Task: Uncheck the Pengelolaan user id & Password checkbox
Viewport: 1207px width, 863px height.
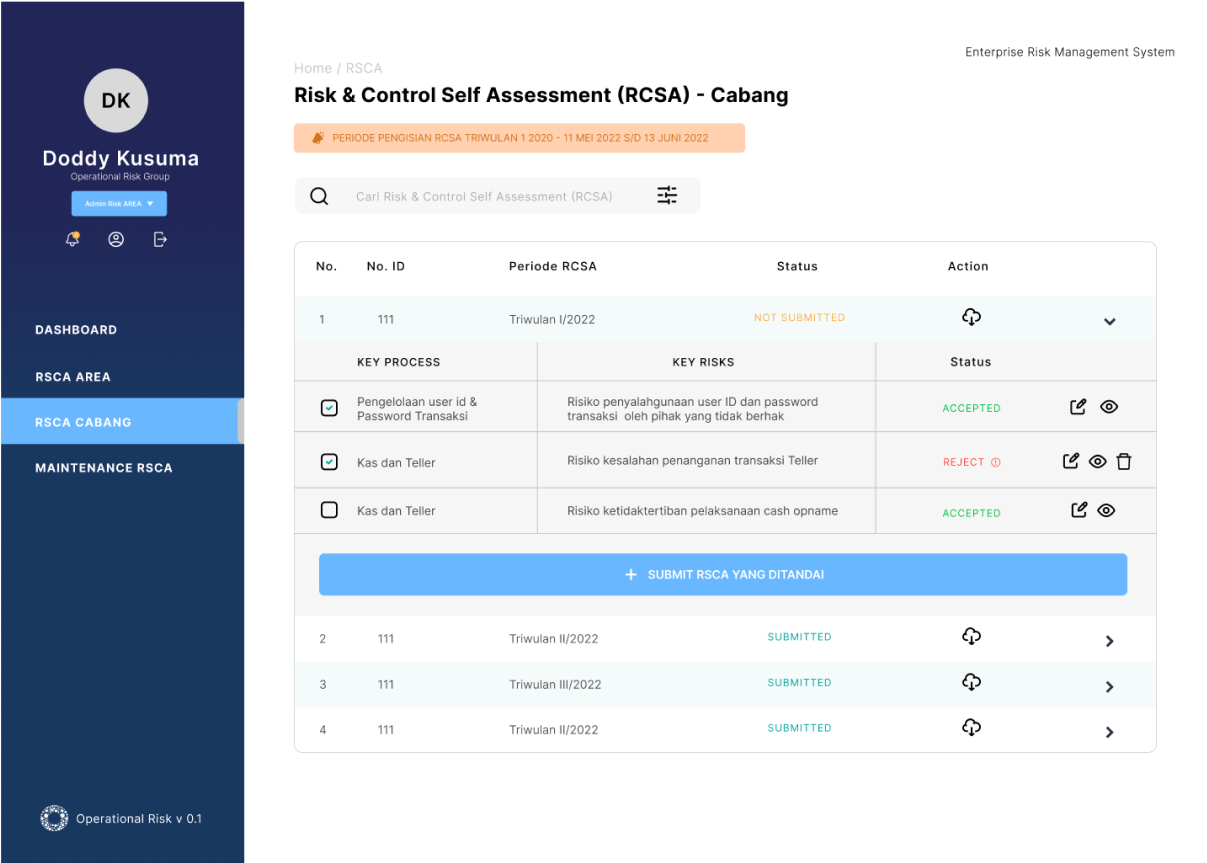Action: (x=329, y=408)
